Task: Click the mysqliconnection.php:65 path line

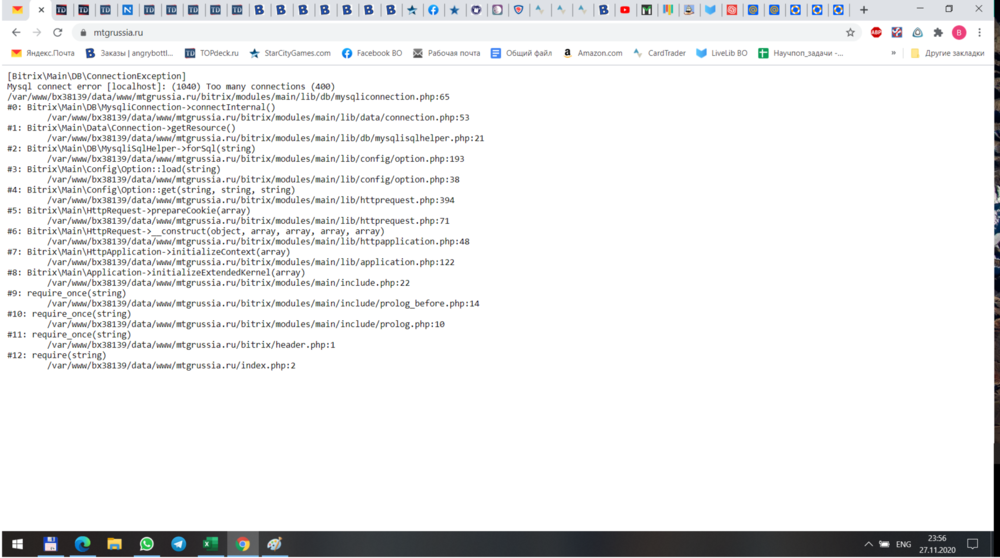Action: tap(228, 97)
